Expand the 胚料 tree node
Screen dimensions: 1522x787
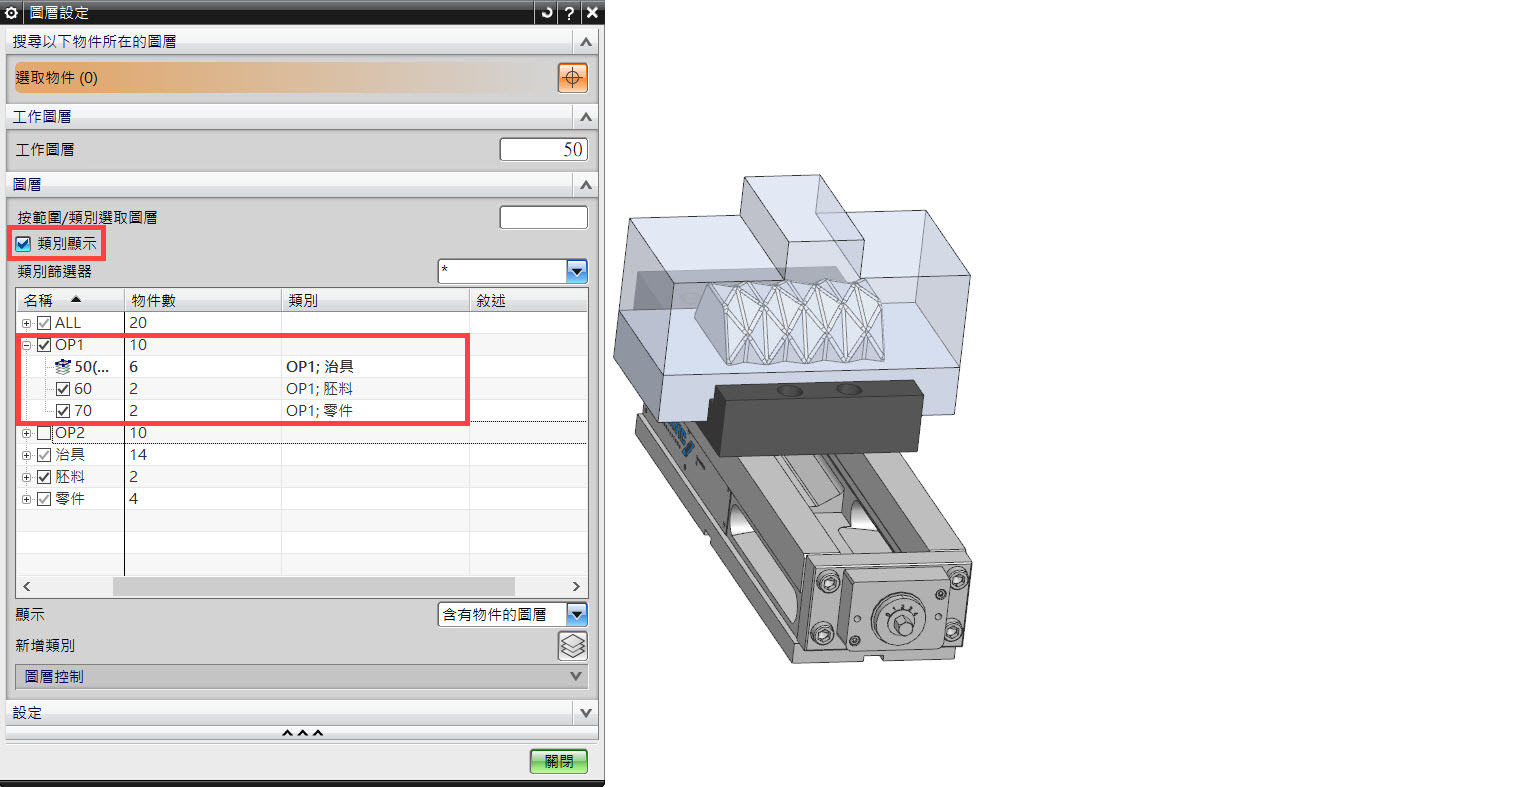[27, 477]
